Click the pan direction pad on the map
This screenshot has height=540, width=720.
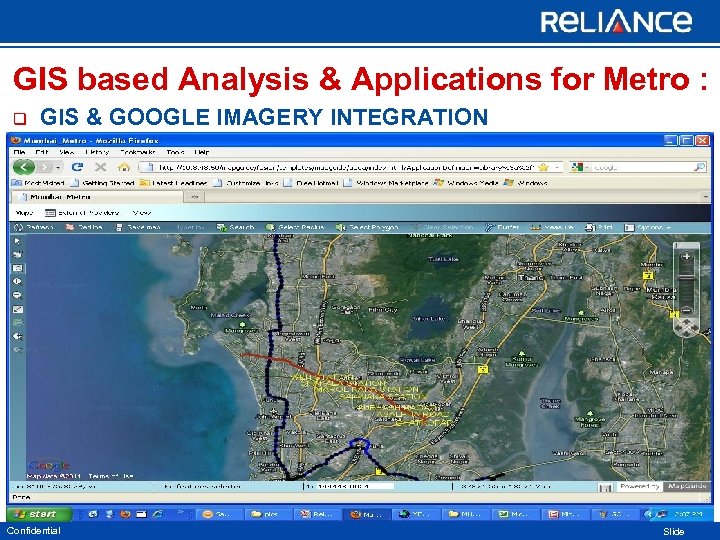tap(686, 327)
